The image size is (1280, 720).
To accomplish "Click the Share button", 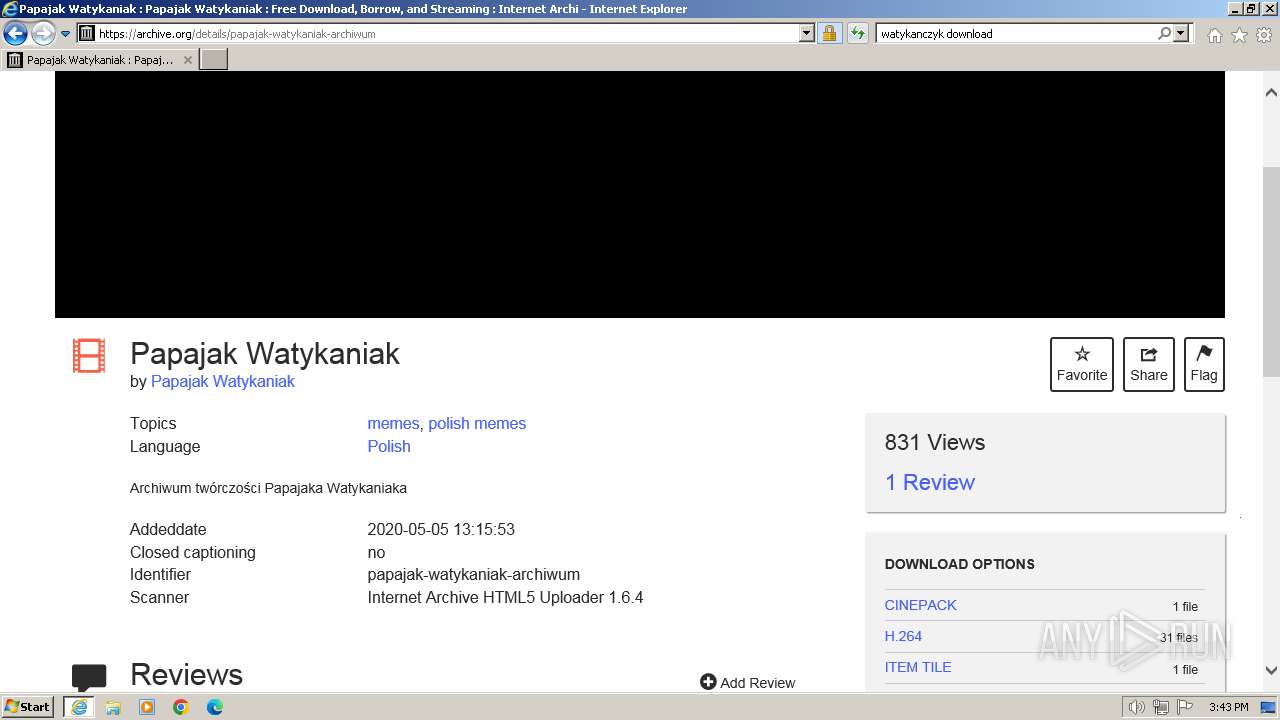I will pyautogui.click(x=1149, y=364).
